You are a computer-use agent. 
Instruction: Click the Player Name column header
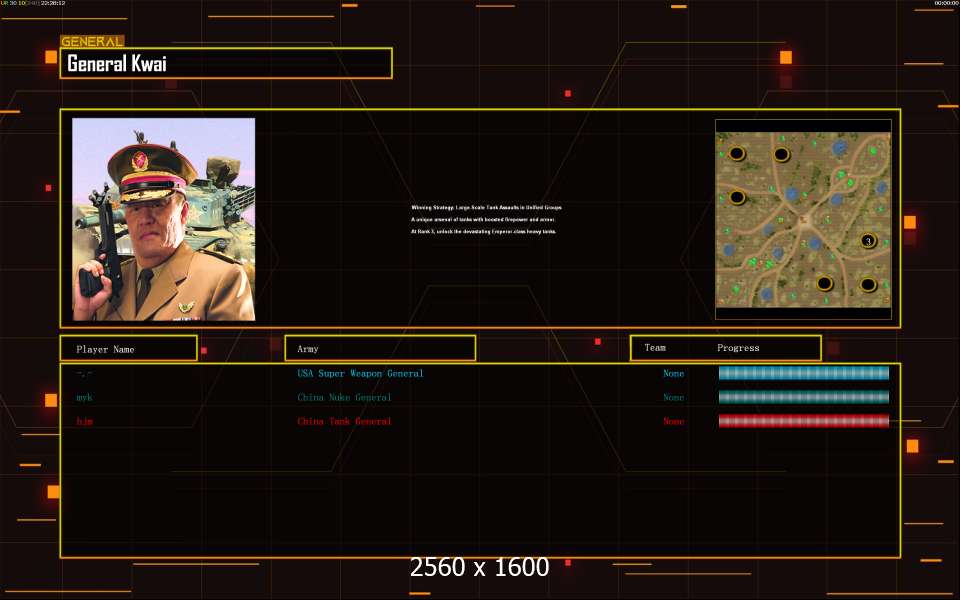(x=128, y=349)
